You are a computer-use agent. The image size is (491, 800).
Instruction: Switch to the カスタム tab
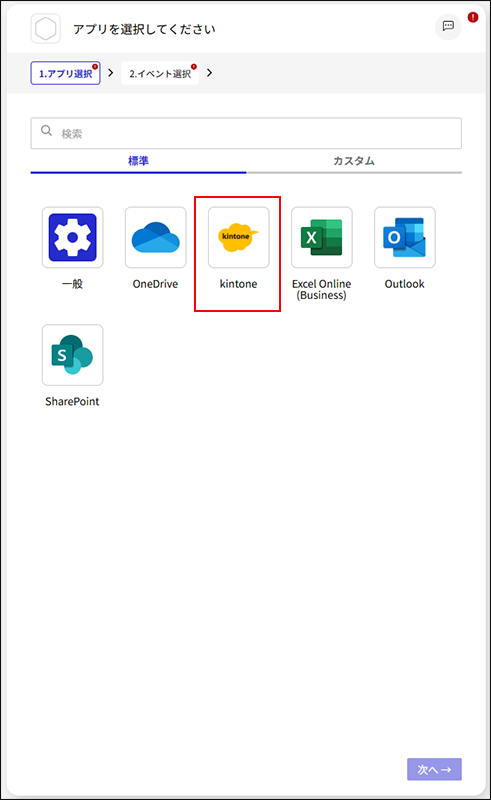[x=354, y=161]
